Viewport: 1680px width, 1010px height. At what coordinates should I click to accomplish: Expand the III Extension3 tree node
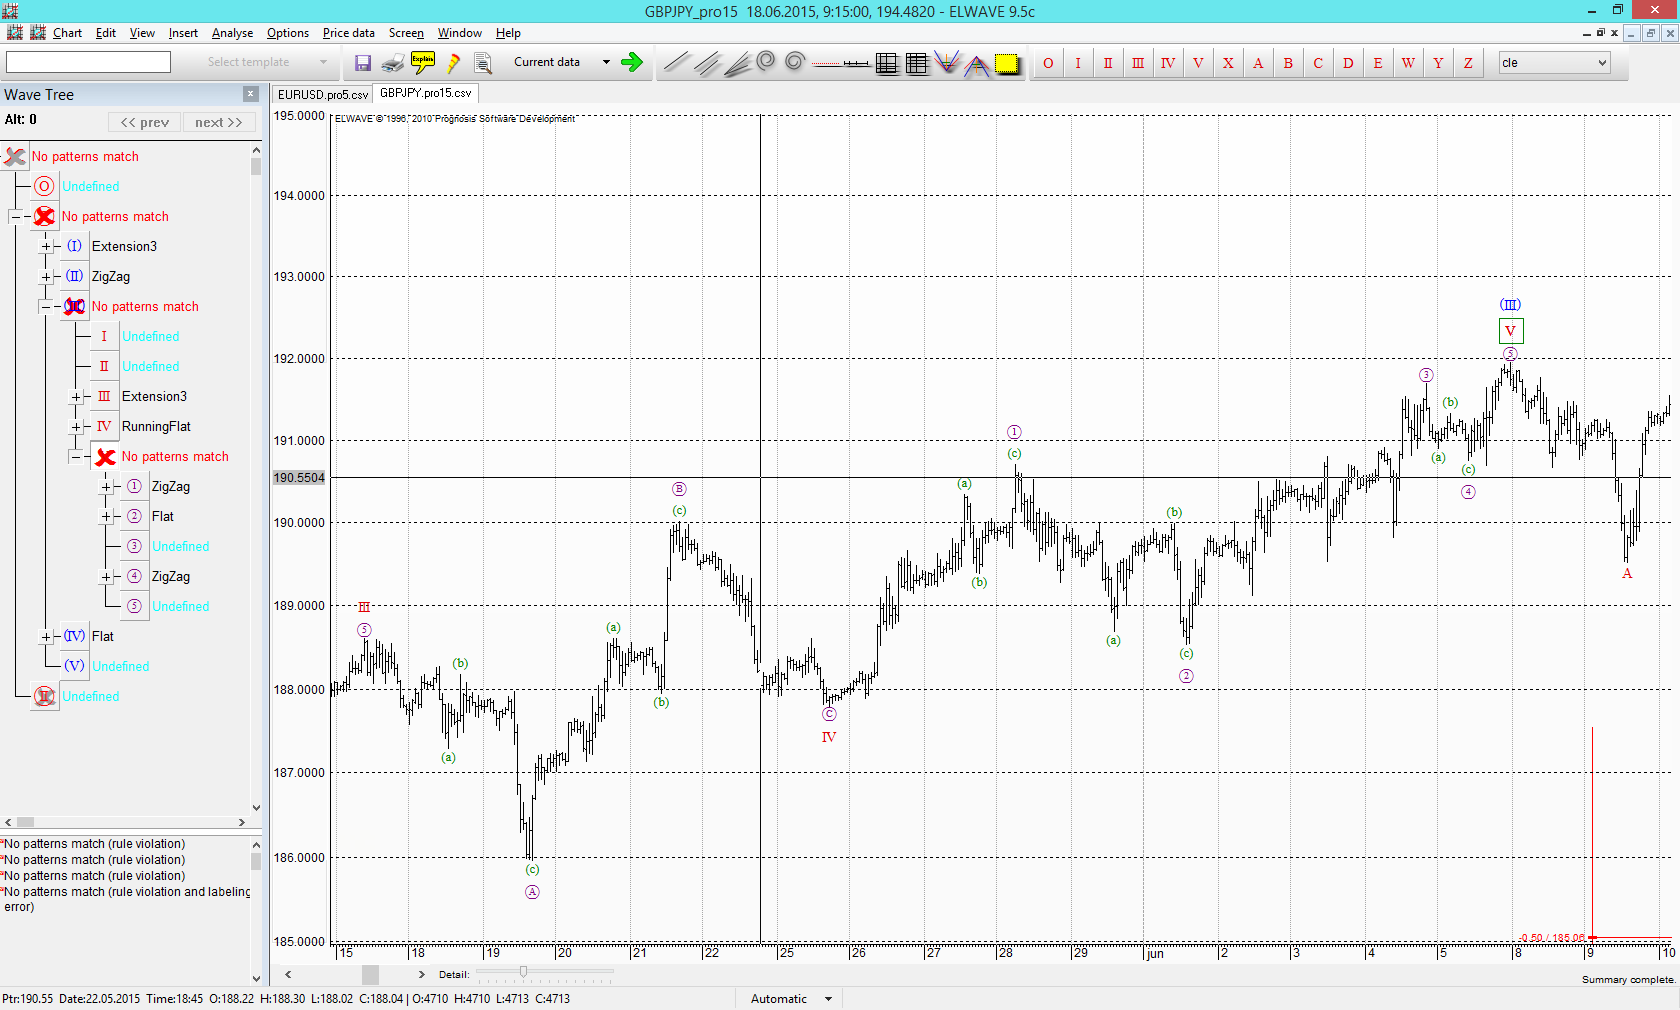(75, 396)
